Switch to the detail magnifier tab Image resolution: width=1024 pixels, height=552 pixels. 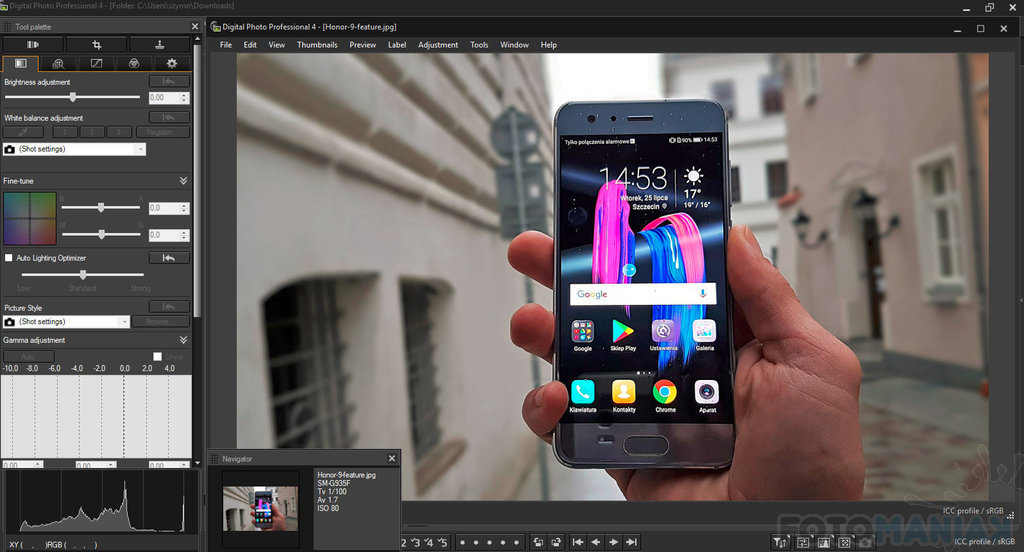click(x=58, y=63)
